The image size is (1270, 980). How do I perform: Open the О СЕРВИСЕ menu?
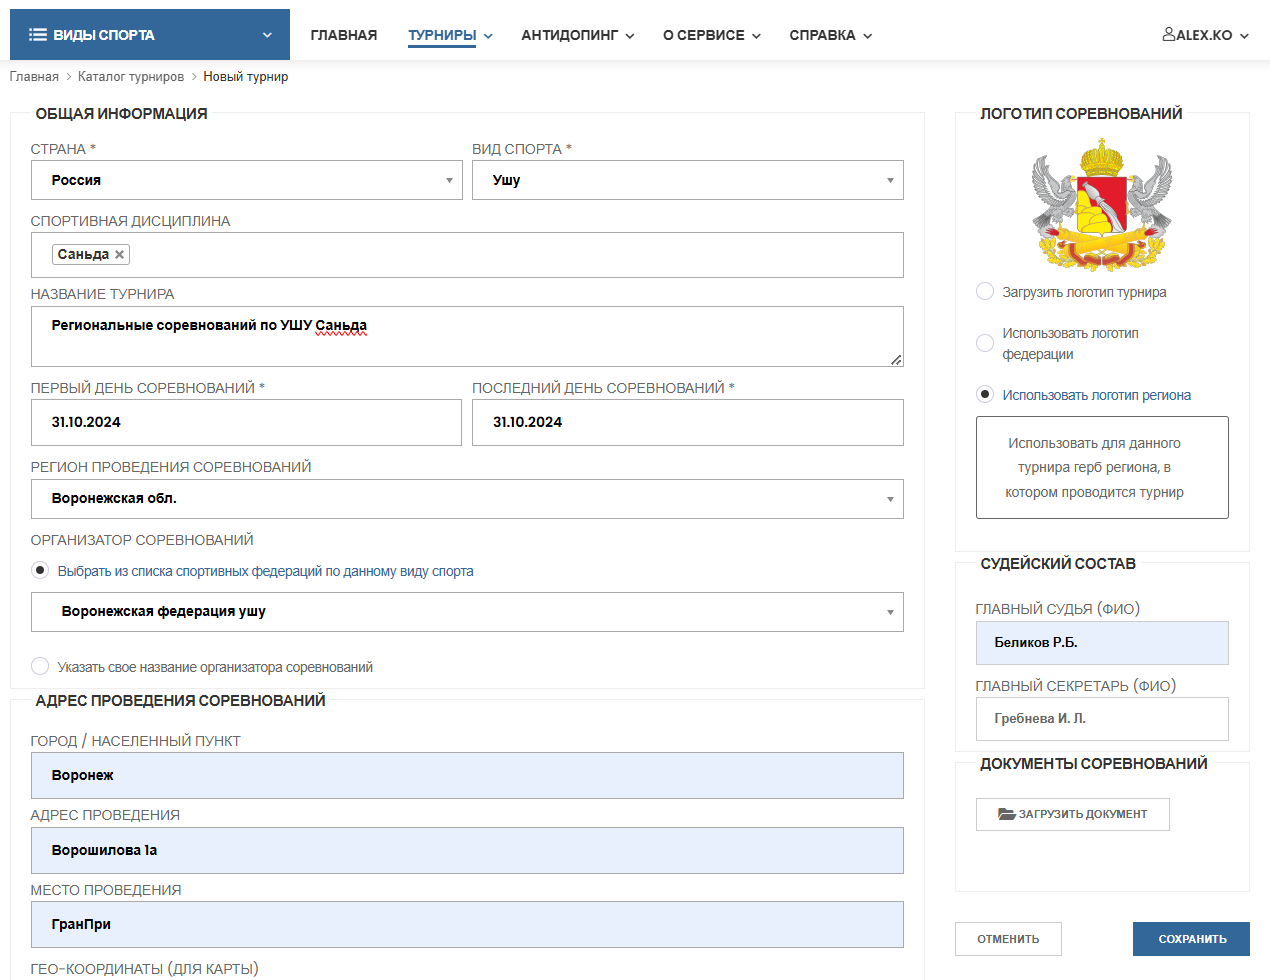(712, 35)
